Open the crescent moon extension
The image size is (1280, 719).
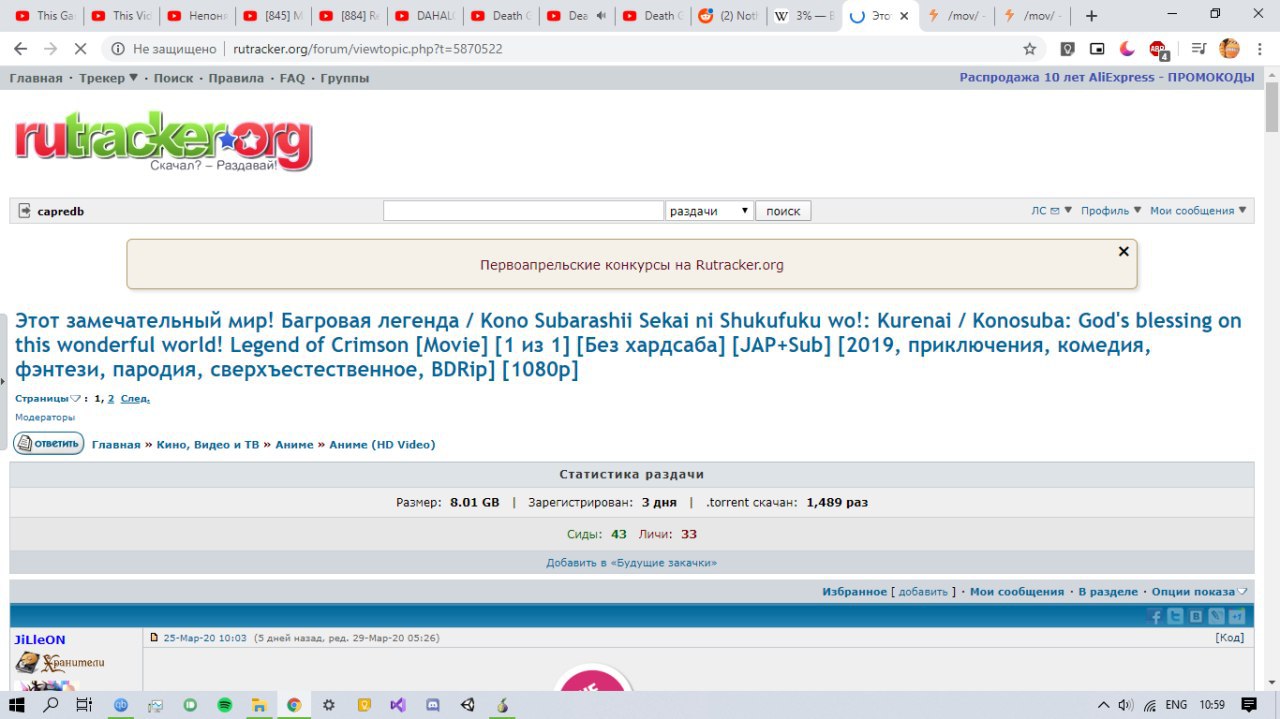(x=1127, y=48)
